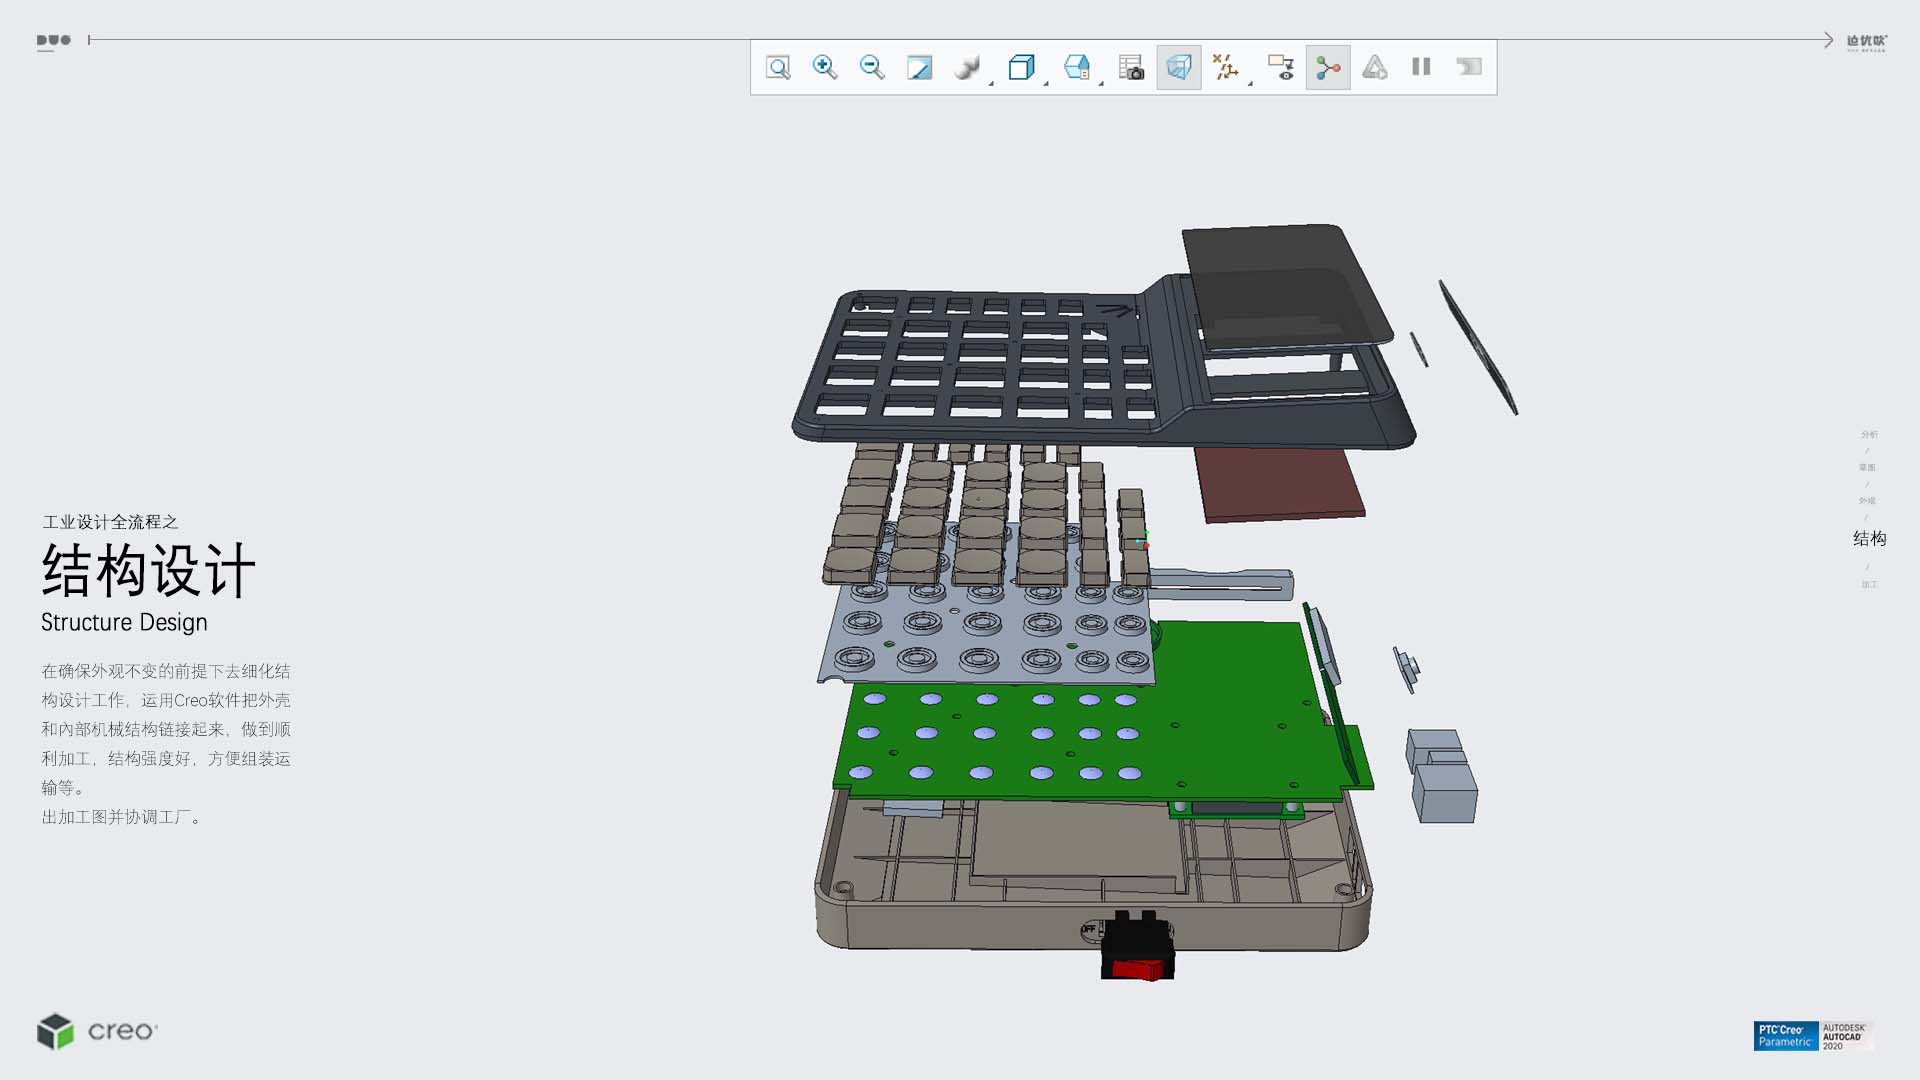Click the DUO logo link
The height and width of the screenshot is (1080, 1920).
(x=54, y=41)
